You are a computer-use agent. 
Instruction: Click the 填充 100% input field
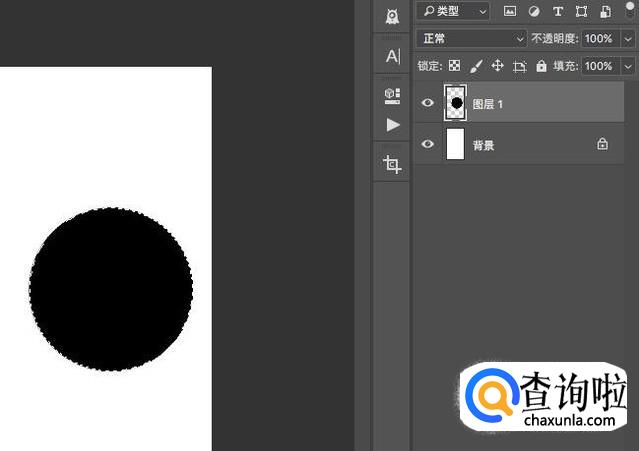(600, 66)
